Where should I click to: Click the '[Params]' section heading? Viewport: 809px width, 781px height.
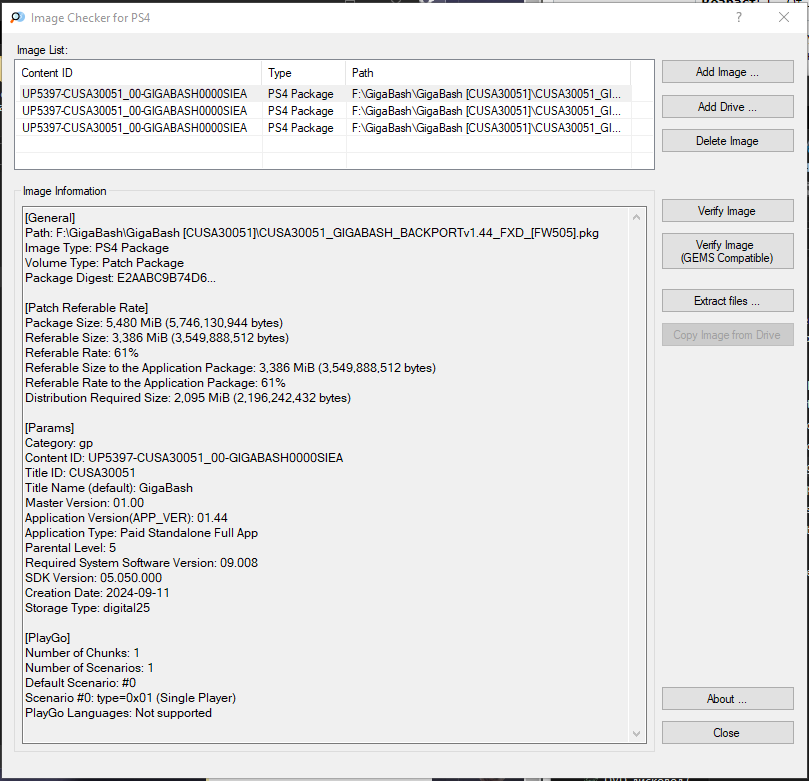[50, 428]
